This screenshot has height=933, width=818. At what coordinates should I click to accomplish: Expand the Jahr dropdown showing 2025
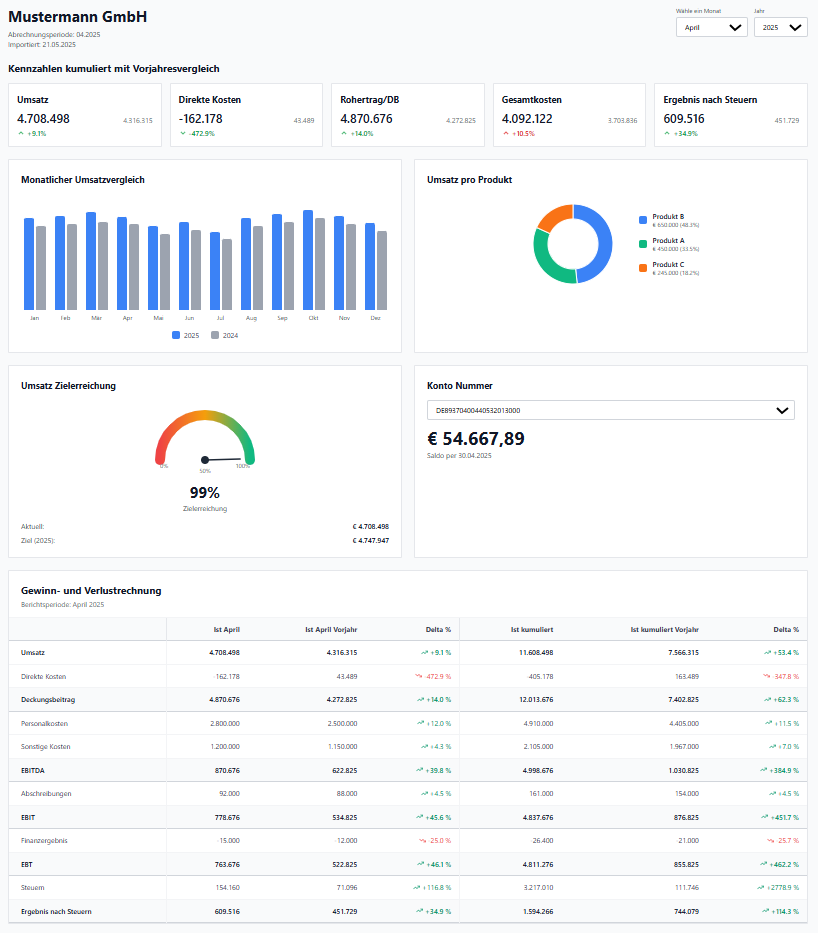tap(780, 28)
